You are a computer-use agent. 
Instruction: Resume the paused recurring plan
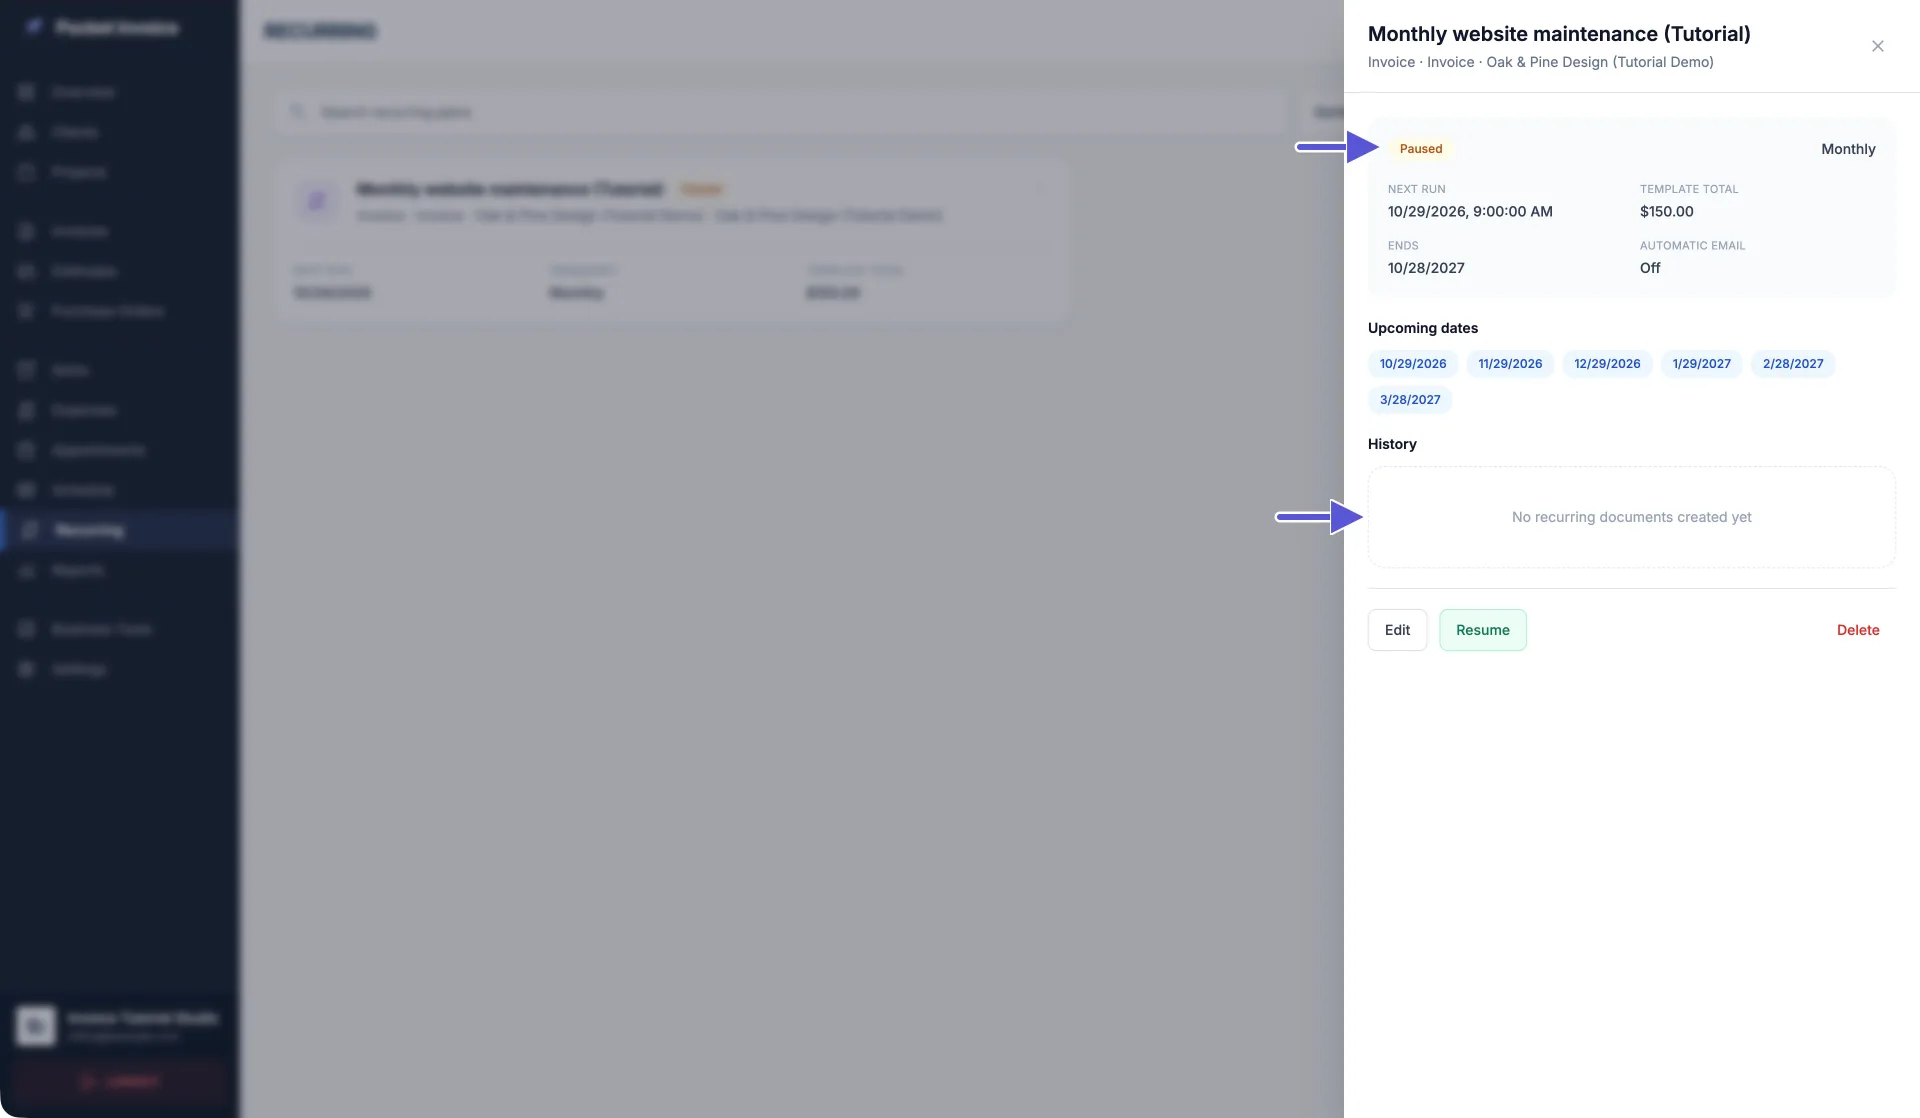[x=1482, y=630]
